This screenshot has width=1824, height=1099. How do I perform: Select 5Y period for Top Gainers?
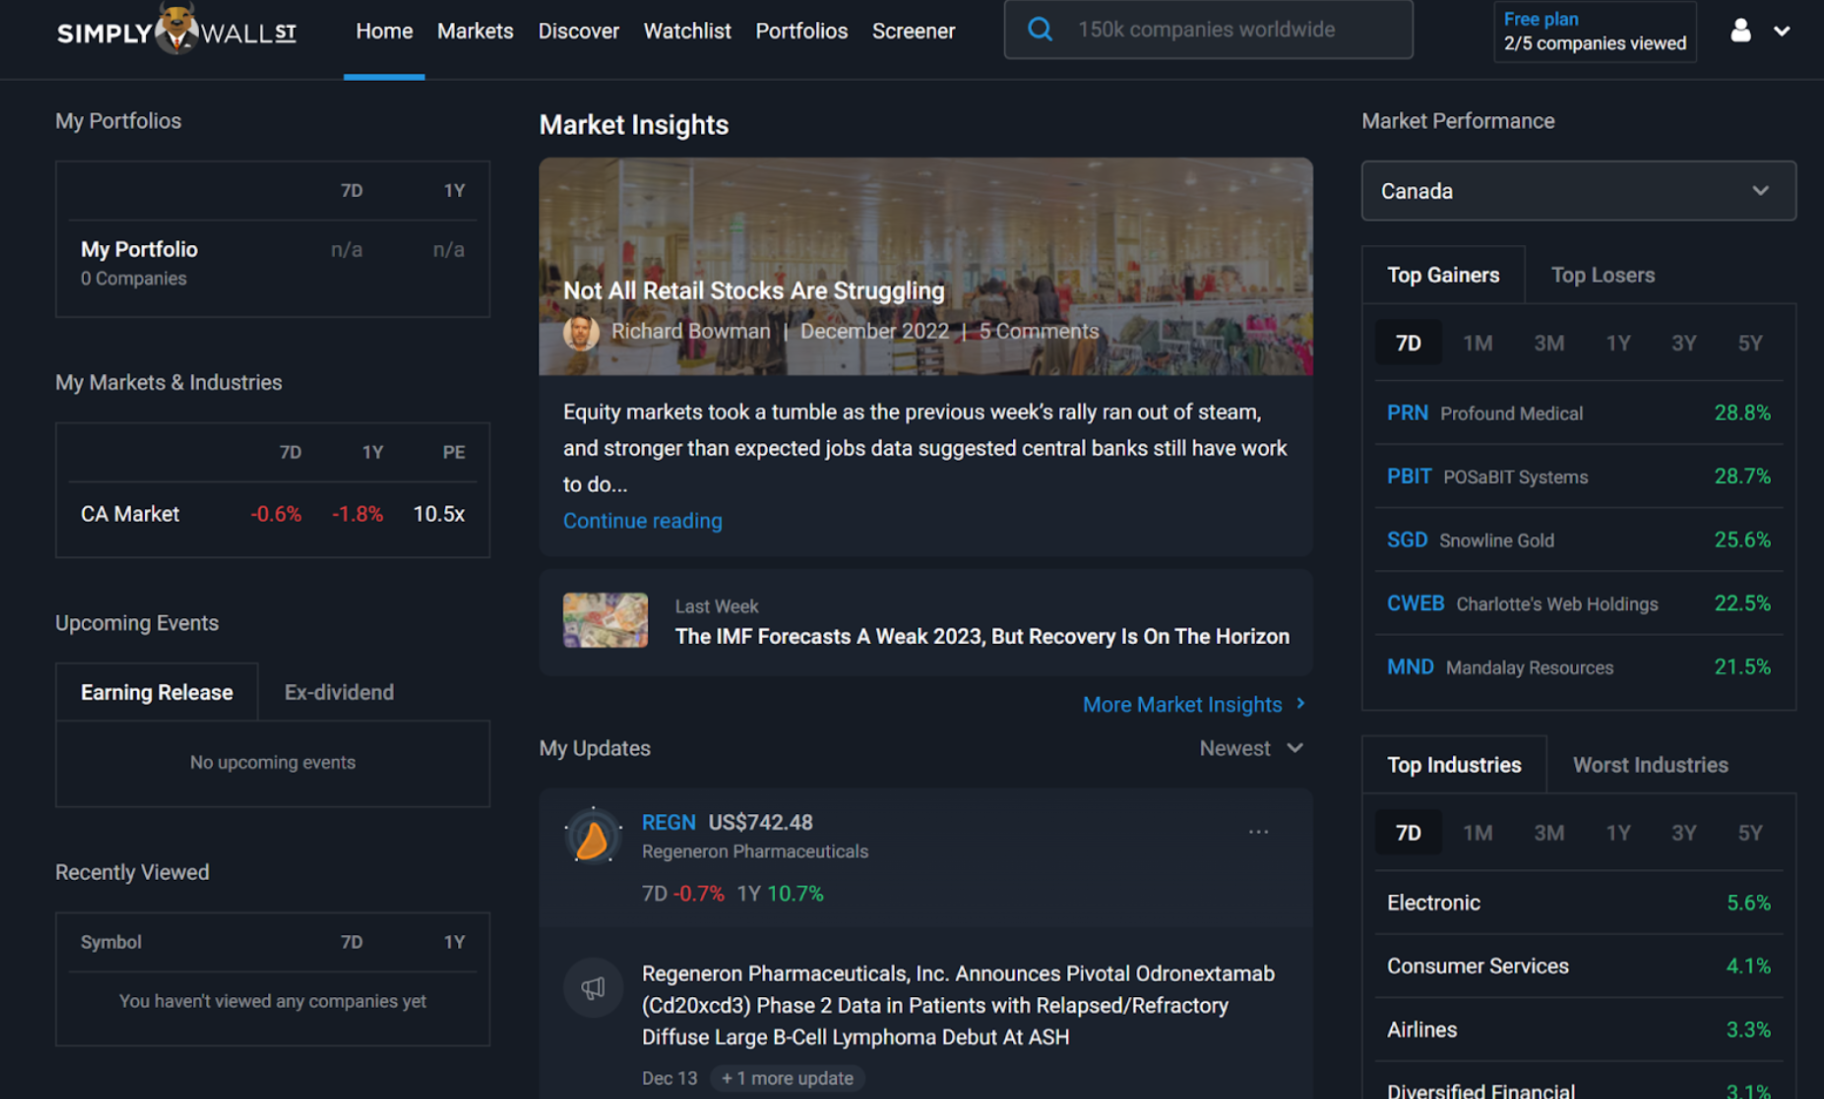1750,343
